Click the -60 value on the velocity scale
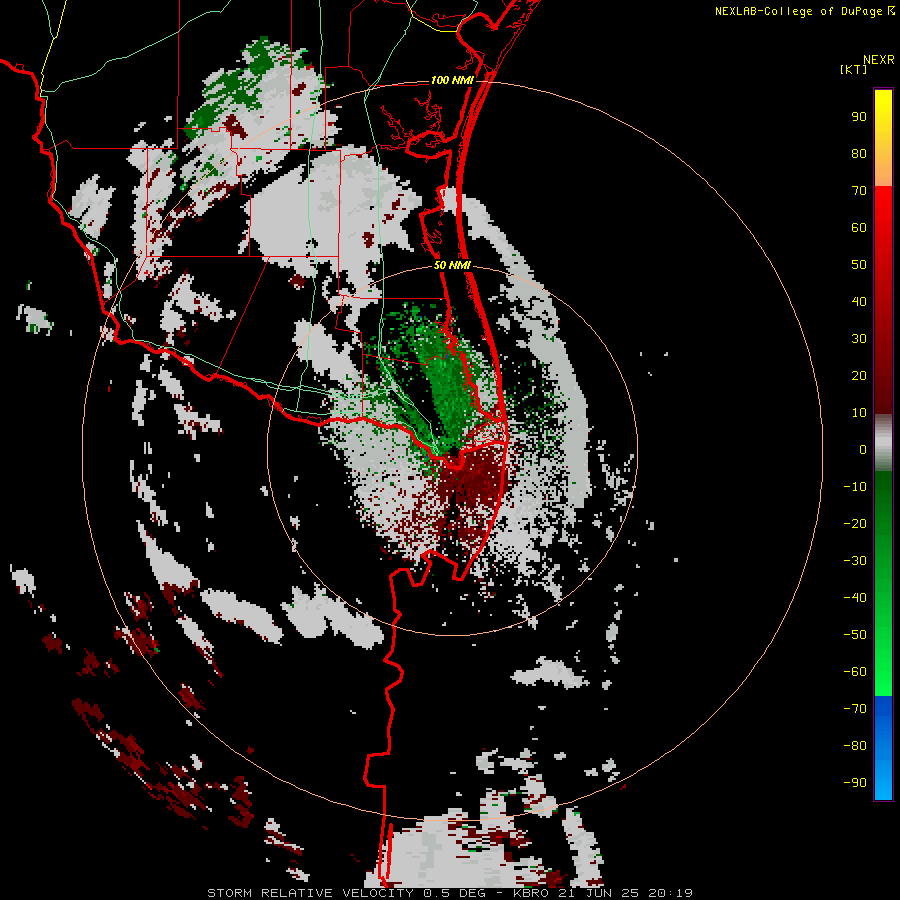The image size is (900, 900). coord(855,672)
